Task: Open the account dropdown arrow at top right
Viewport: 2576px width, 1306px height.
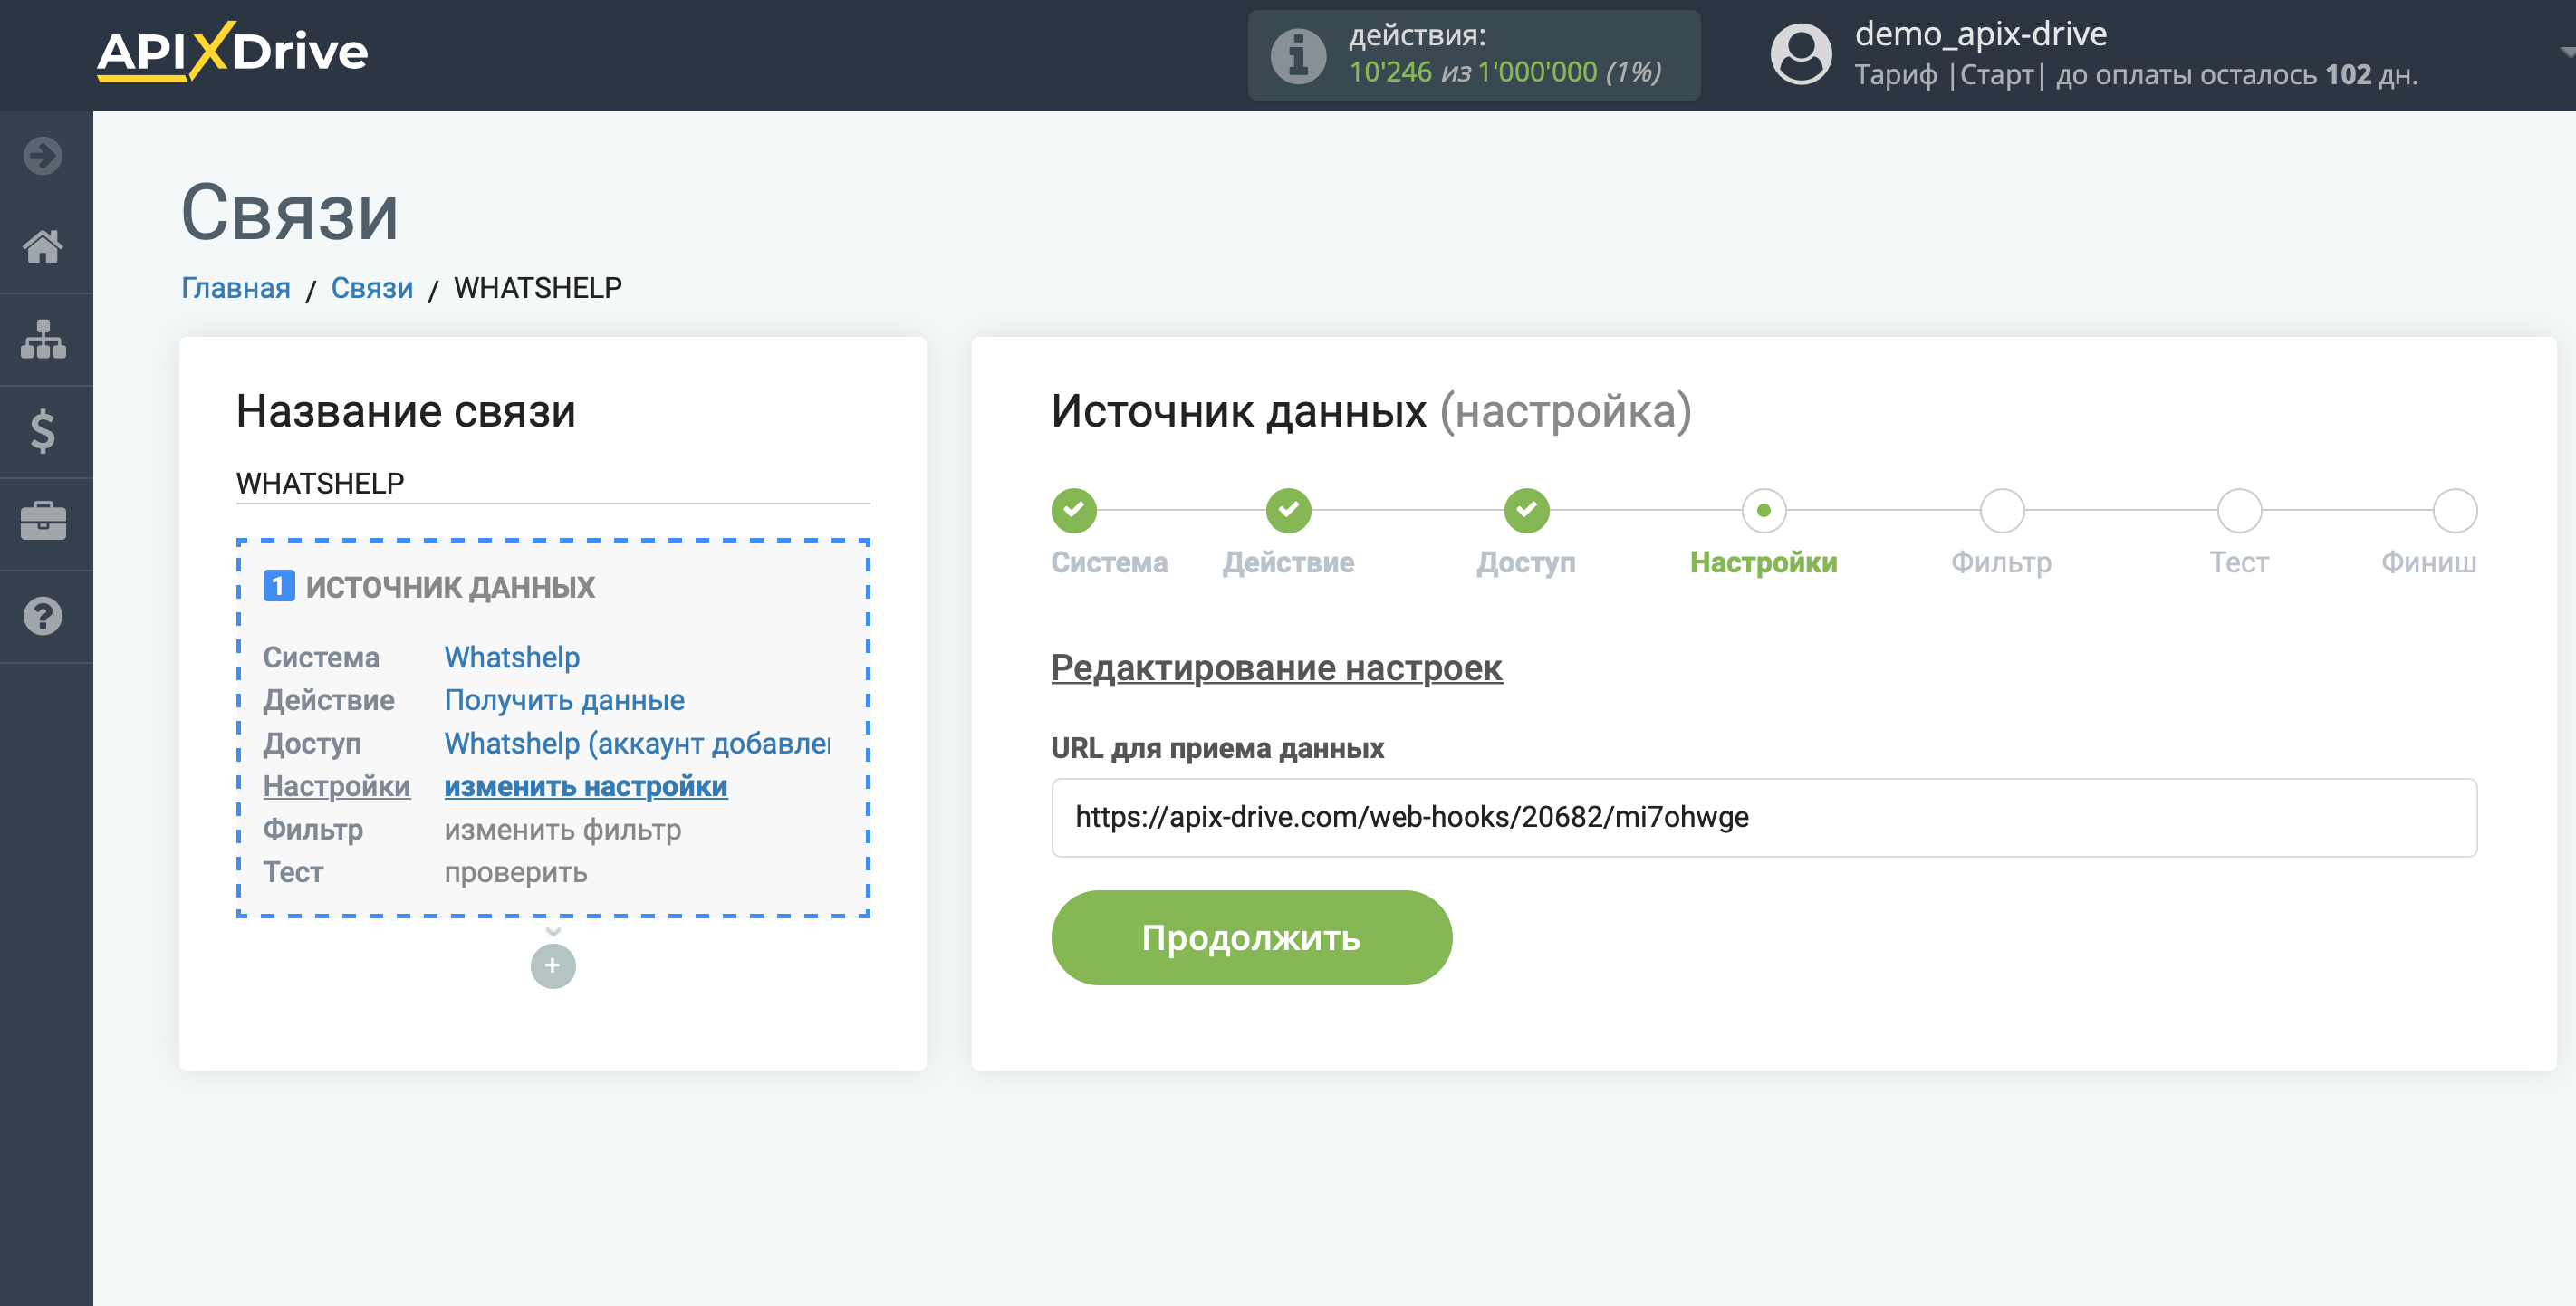Action: click(x=2566, y=52)
